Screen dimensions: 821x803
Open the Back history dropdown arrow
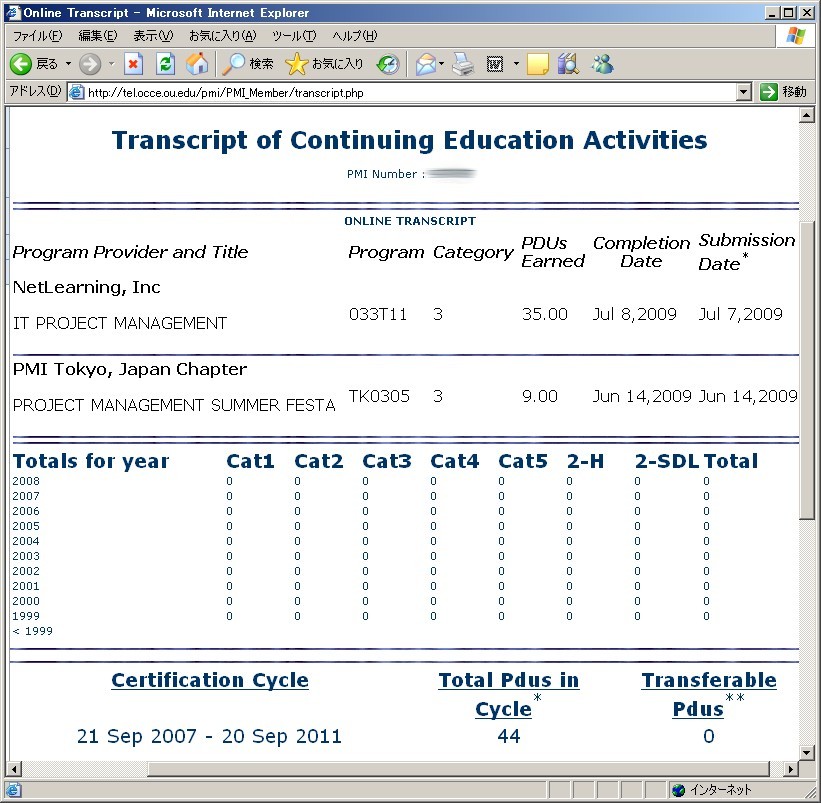[68, 64]
